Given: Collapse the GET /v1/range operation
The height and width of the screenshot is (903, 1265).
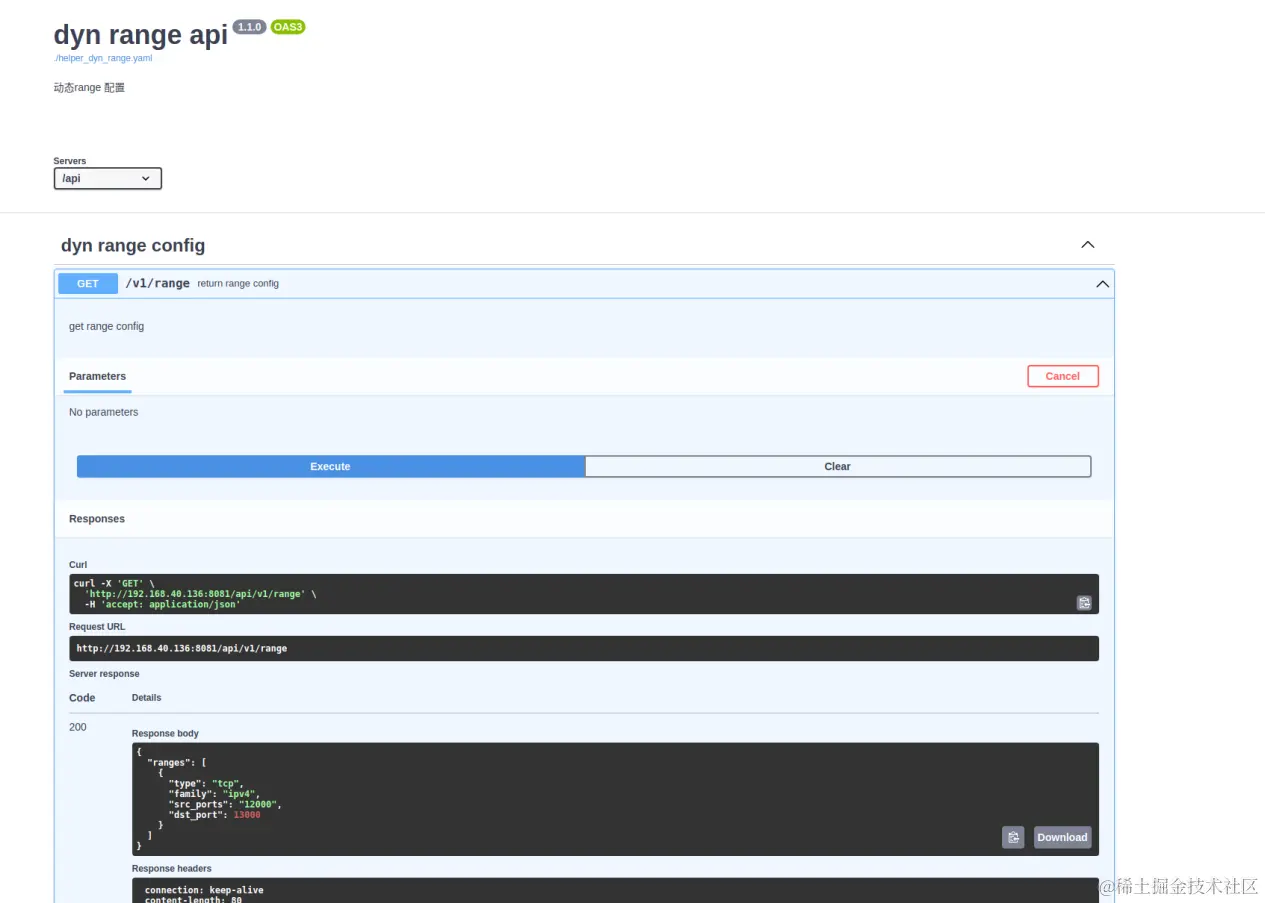Looking at the screenshot, I should pyautogui.click(x=1102, y=284).
